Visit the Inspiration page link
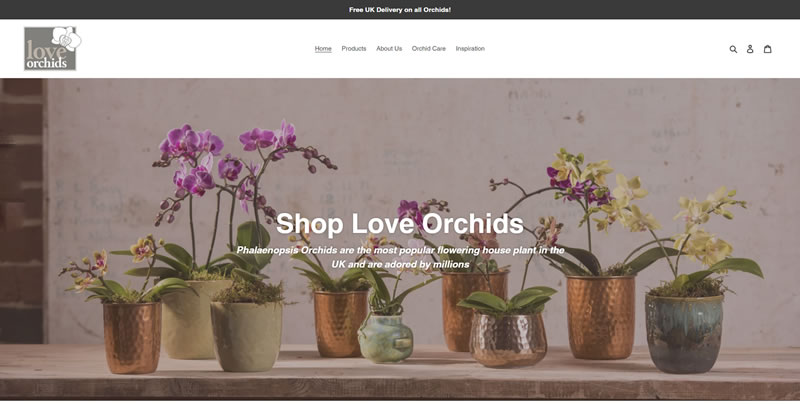 pos(470,48)
